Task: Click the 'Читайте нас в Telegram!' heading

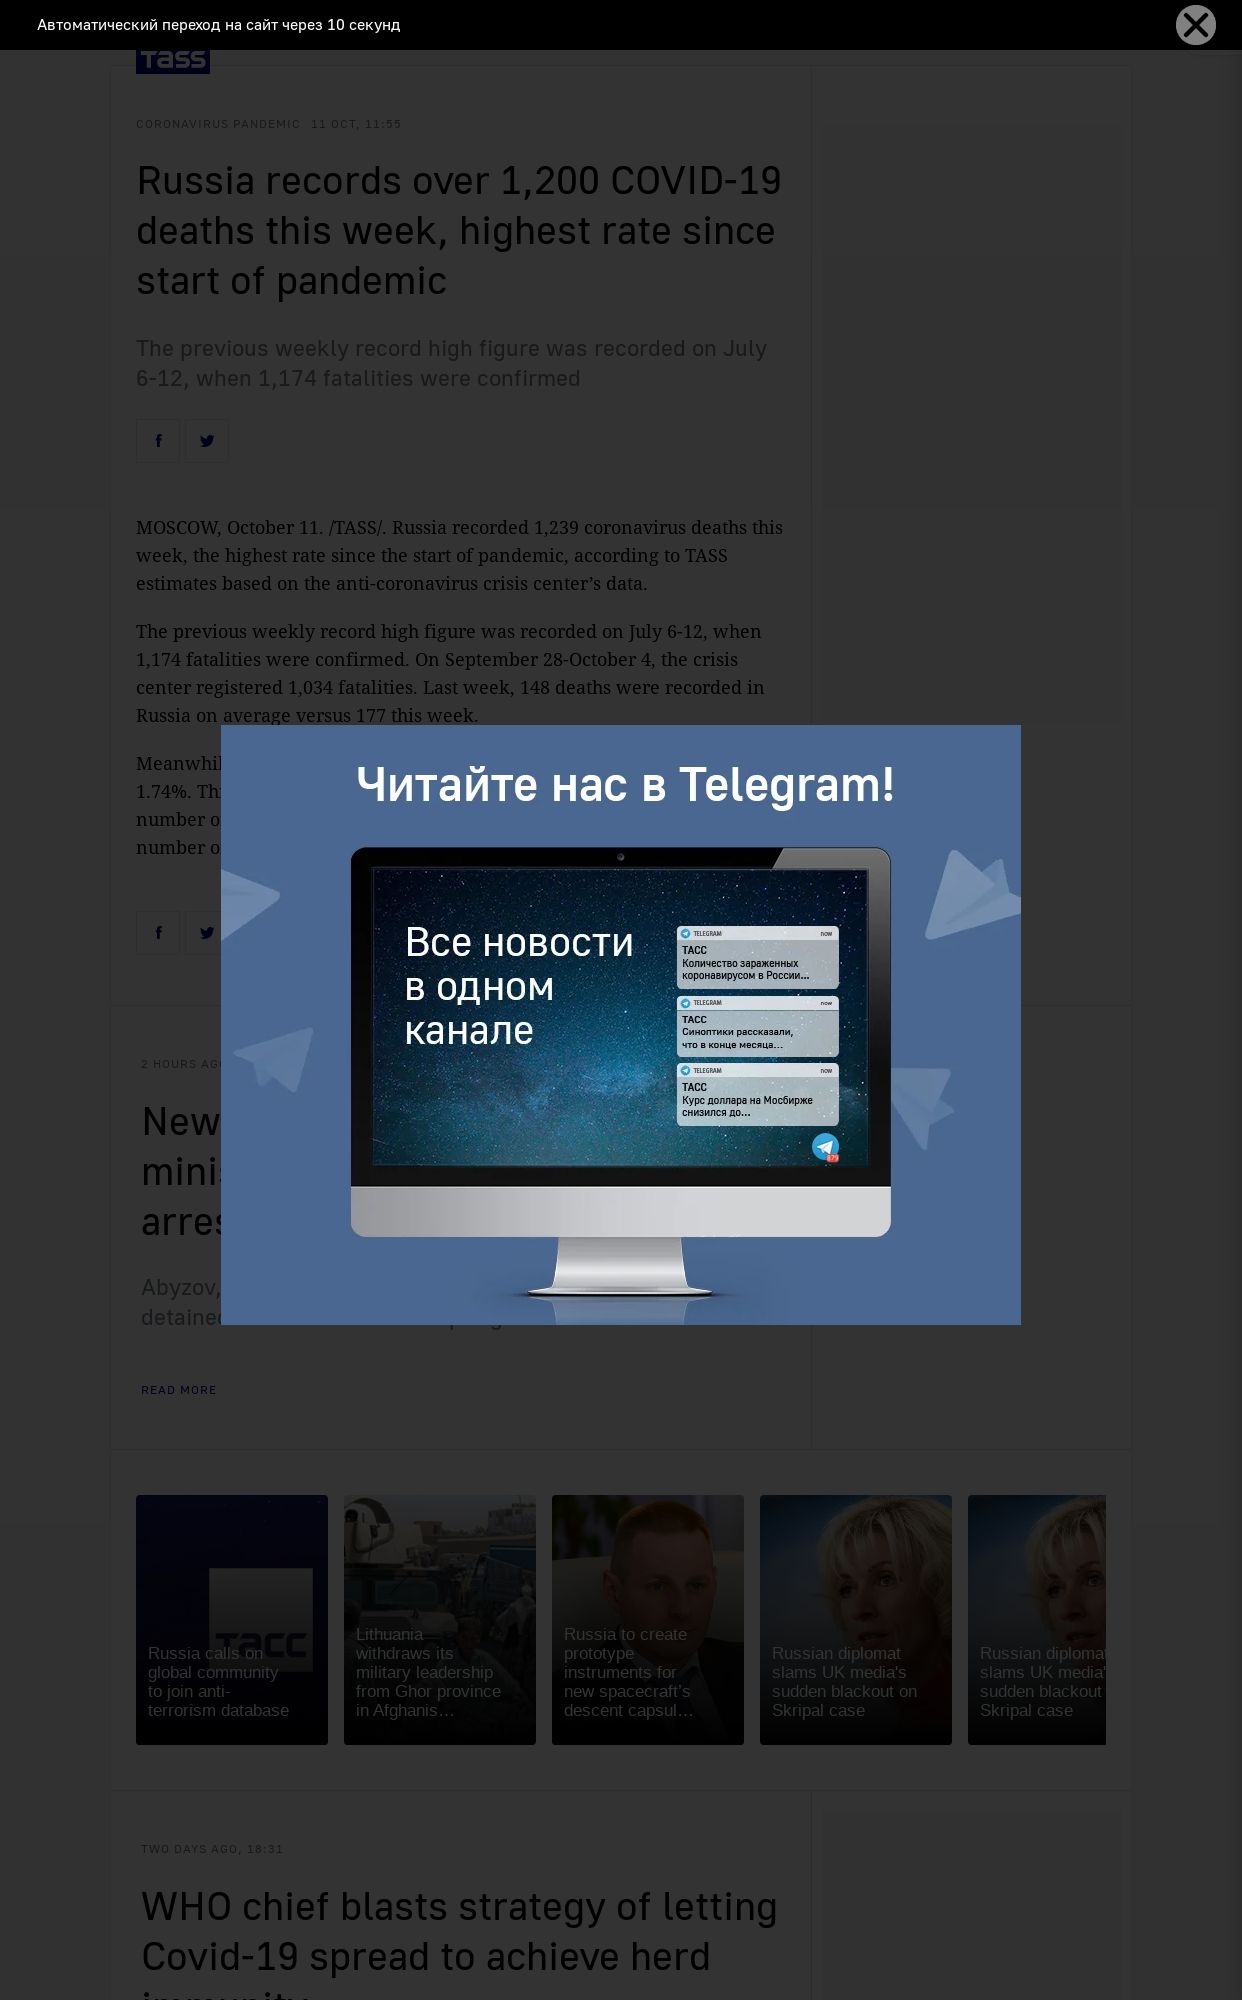Action: point(625,785)
